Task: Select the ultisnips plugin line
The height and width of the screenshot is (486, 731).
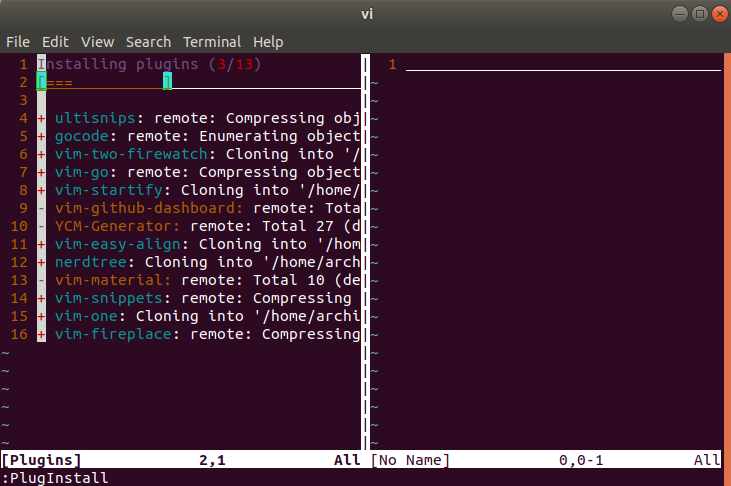Action: tap(198, 118)
